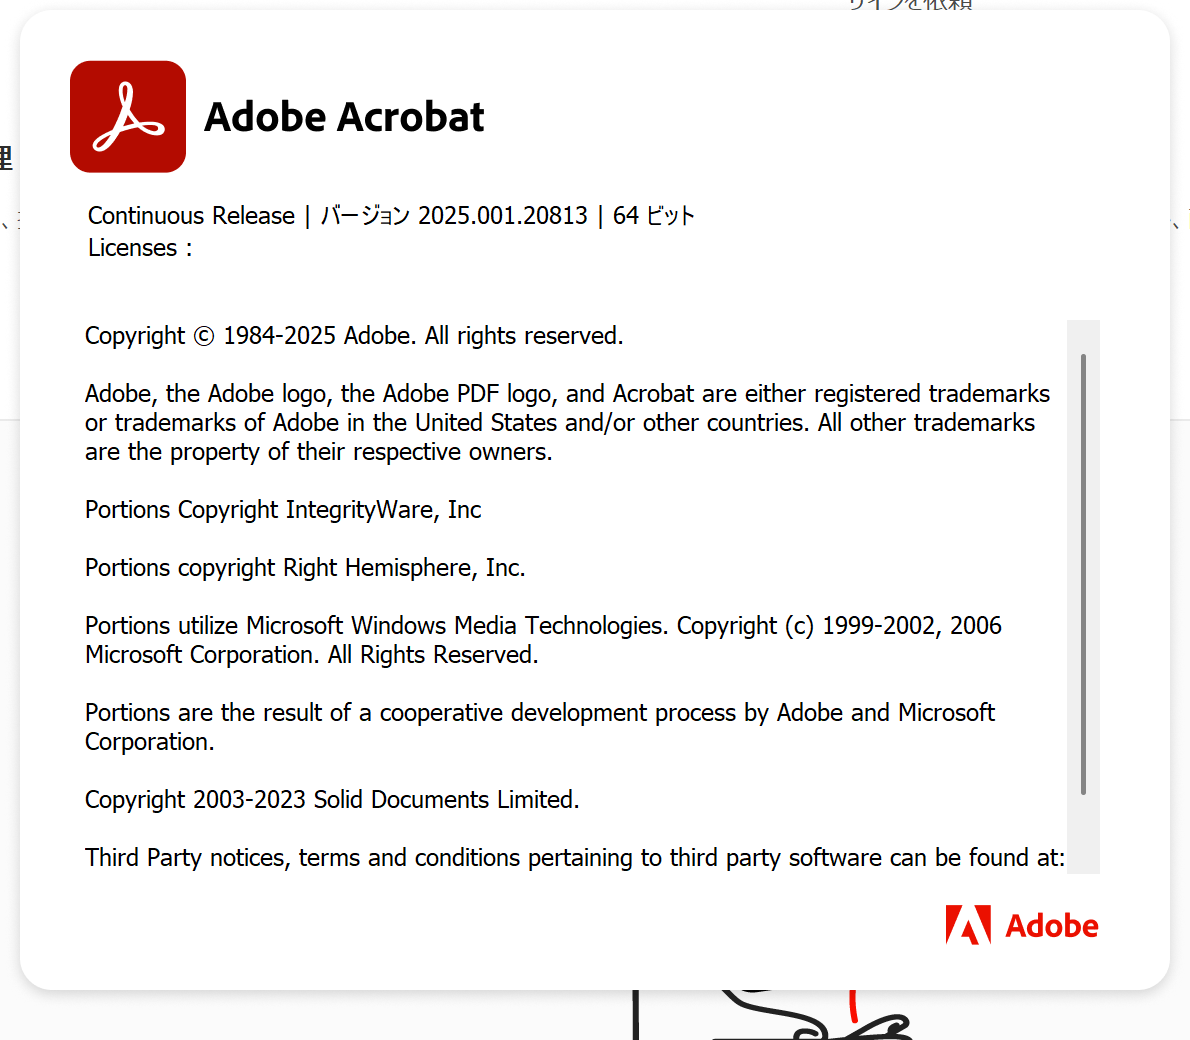
Task: Click the 'Right Hemisphere, Inc.' copyright line
Action: click(305, 568)
